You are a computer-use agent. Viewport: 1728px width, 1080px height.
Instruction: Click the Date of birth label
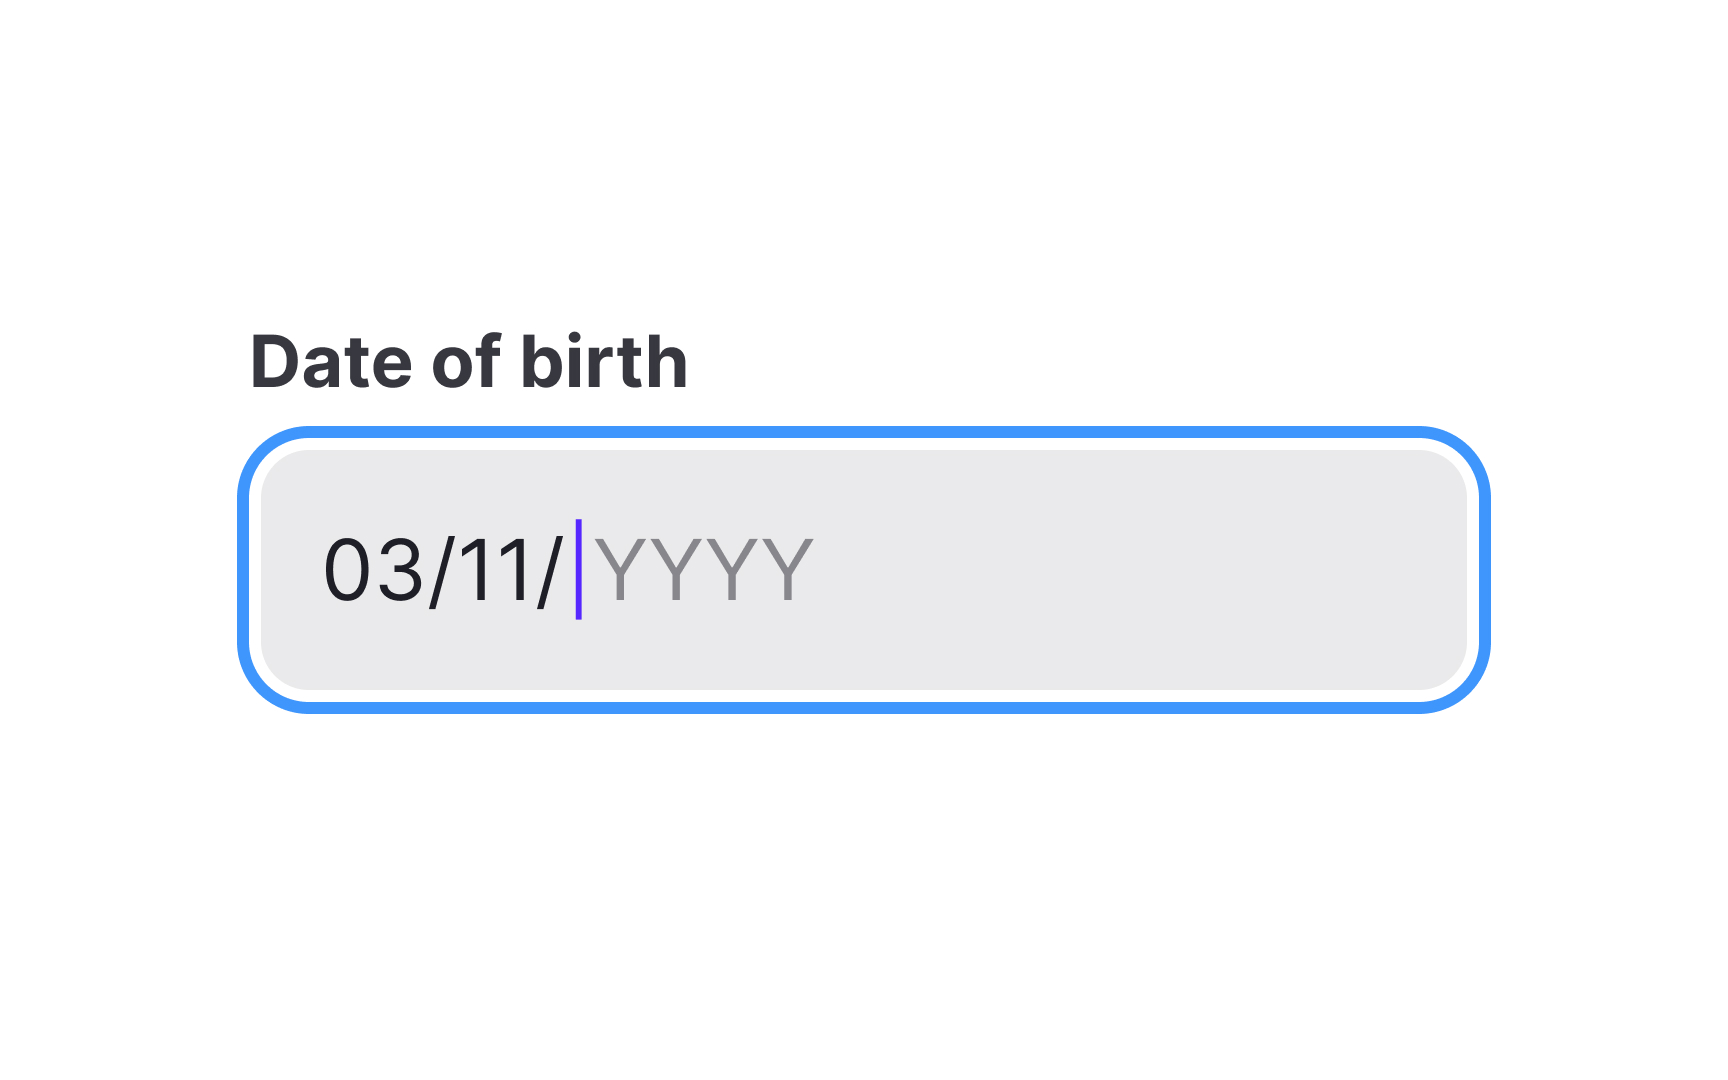[470, 362]
